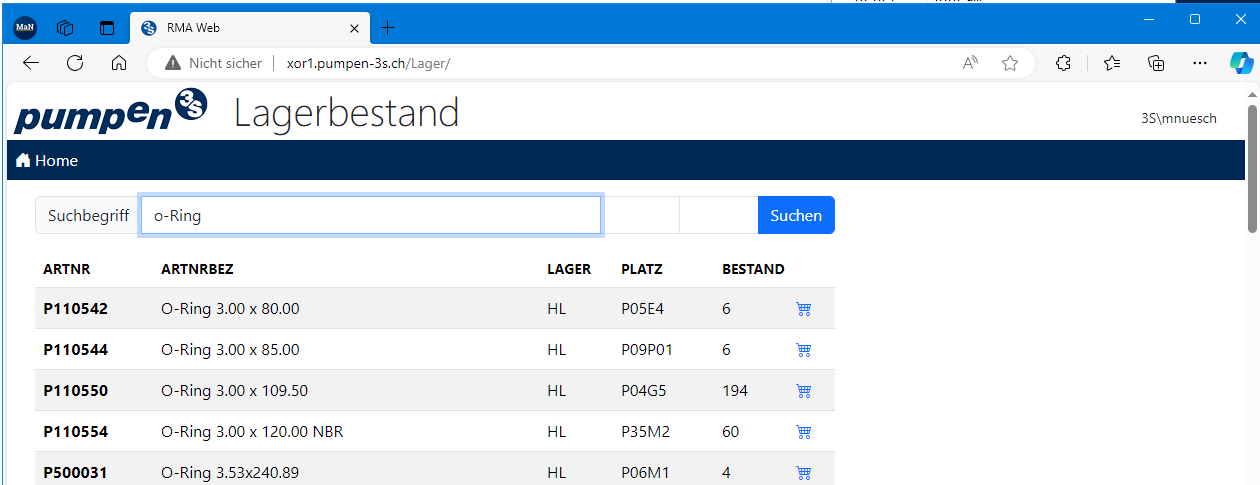The height and width of the screenshot is (485, 1260).
Task: Select article number P110544
Action: (76, 350)
